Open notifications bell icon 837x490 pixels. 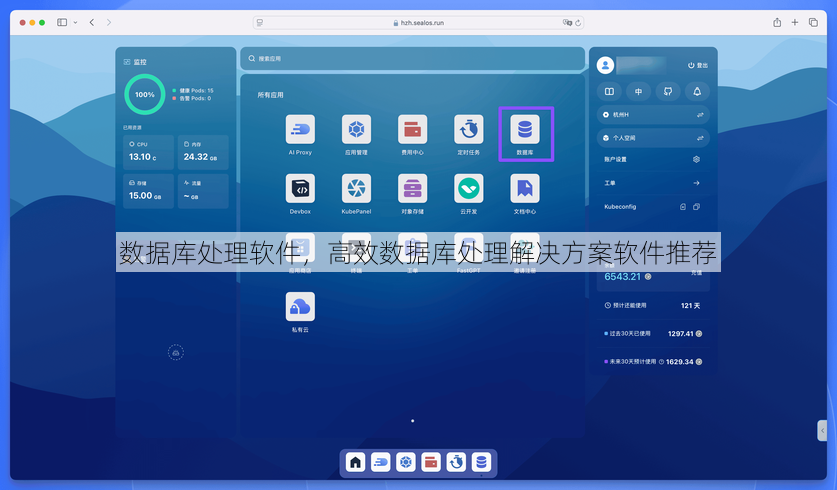697,92
